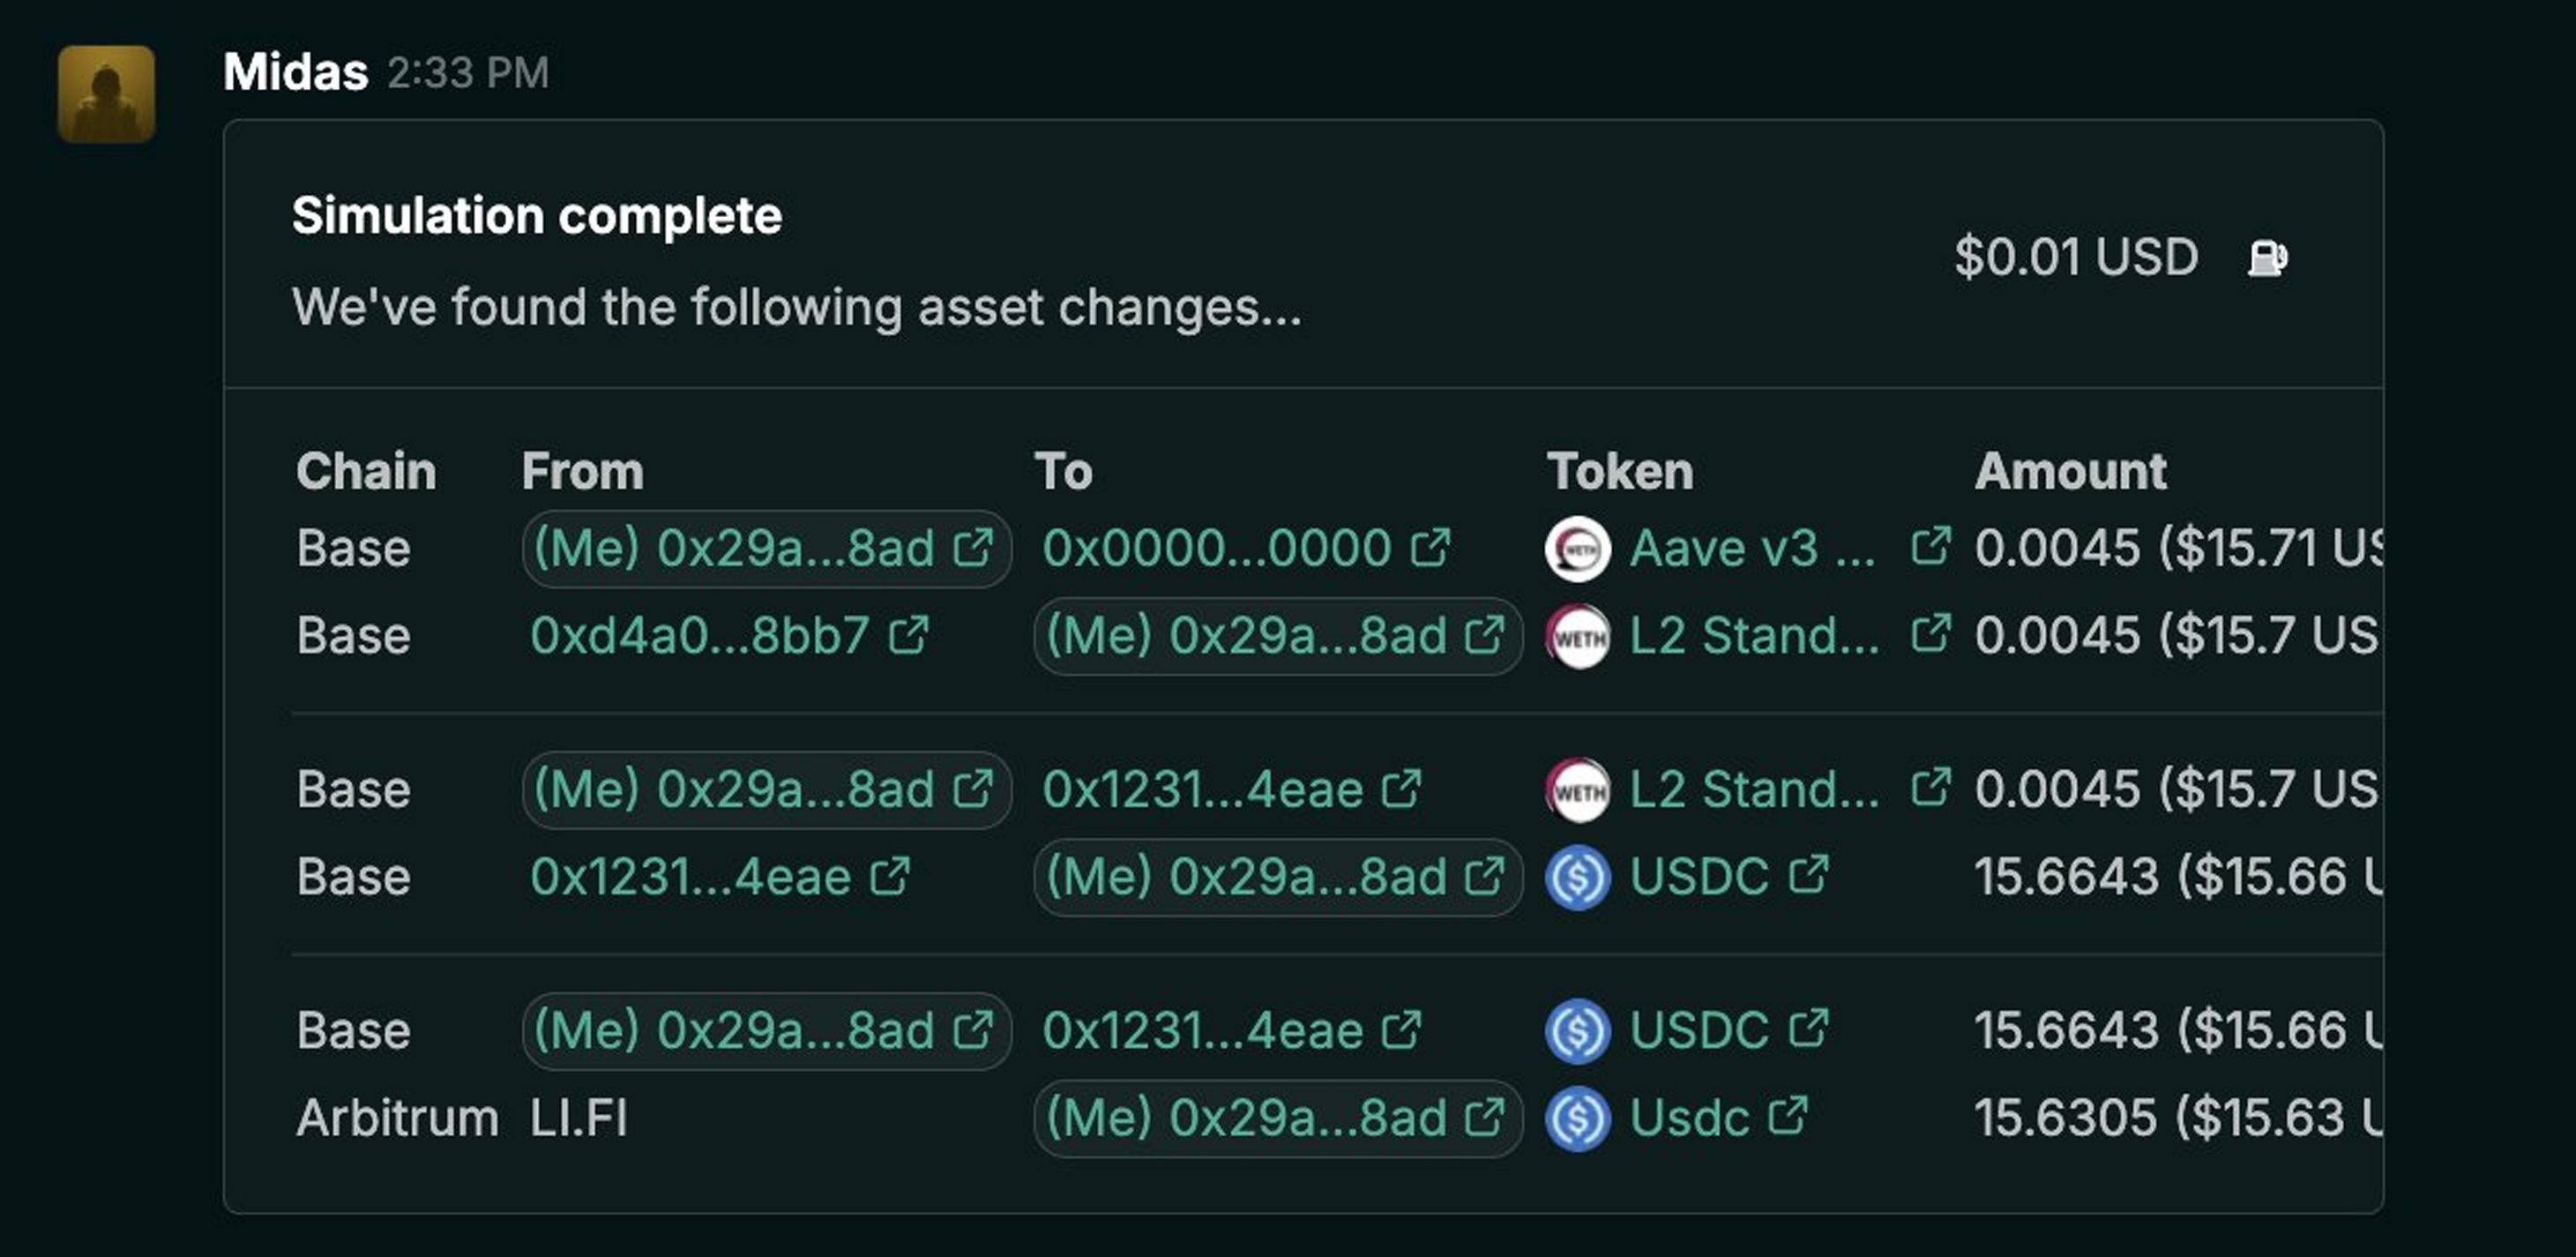2576x1257 pixels.
Task: Open external link beside 0x0000...0000 address
Action: tap(1431, 547)
